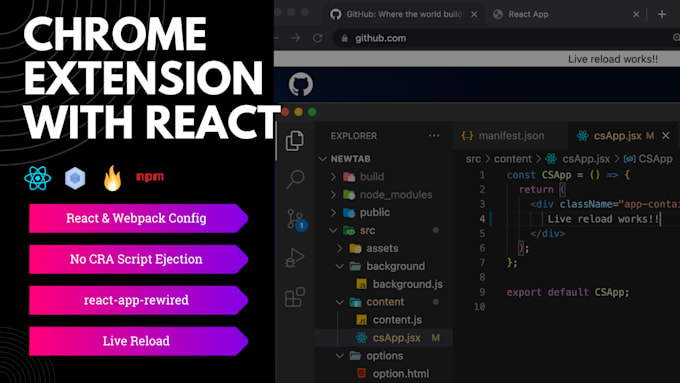Viewport: 680px width, 383px height.
Task: Click 'Live reload works!!' in code editor
Action: pos(603,219)
